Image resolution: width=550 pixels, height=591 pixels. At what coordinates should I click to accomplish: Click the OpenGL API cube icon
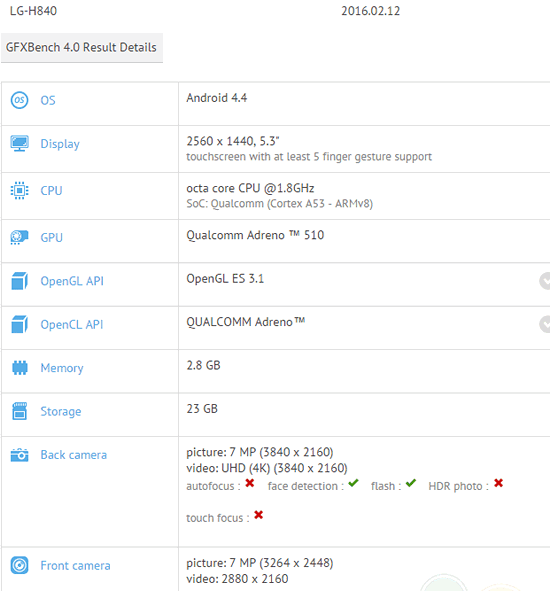[19, 281]
